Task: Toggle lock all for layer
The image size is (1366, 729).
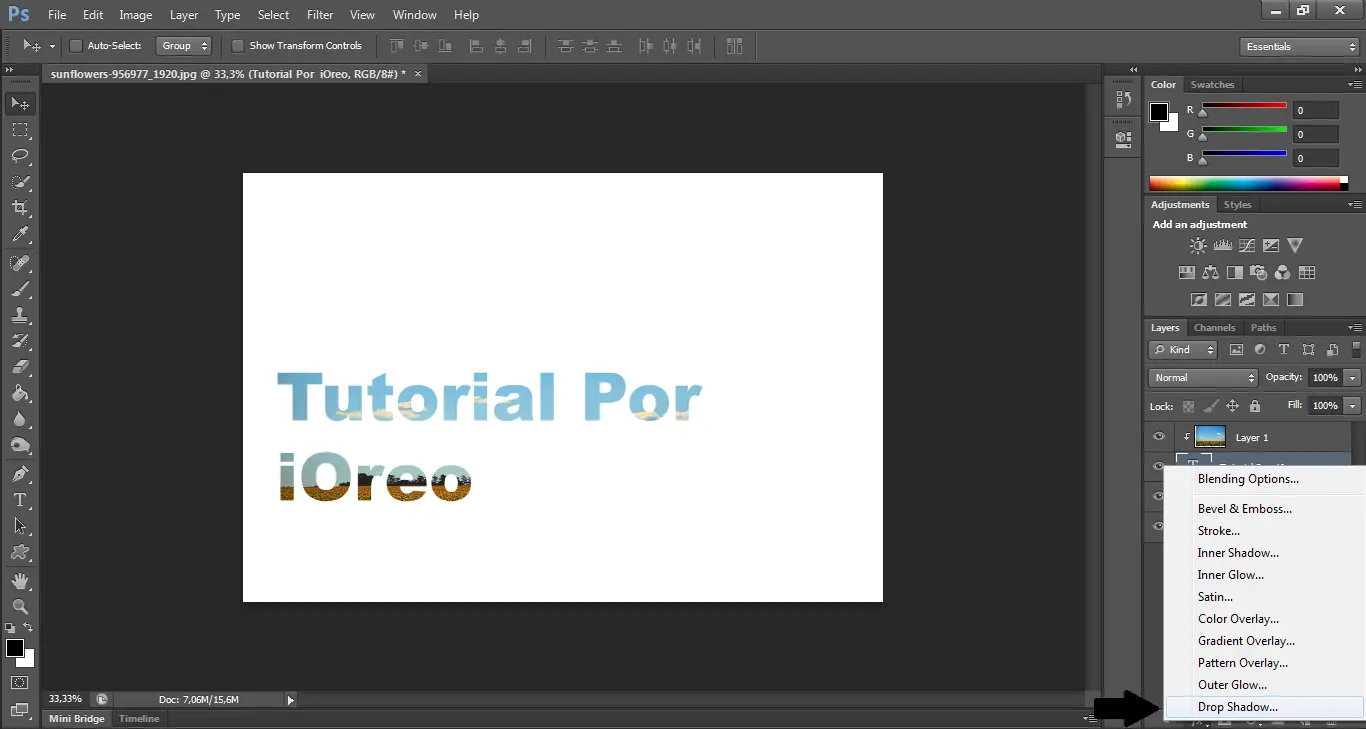Action: [x=1254, y=406]
